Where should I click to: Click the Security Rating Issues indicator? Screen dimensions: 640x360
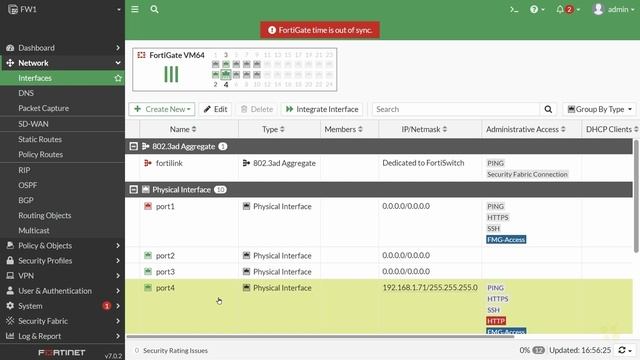point(171,351)
